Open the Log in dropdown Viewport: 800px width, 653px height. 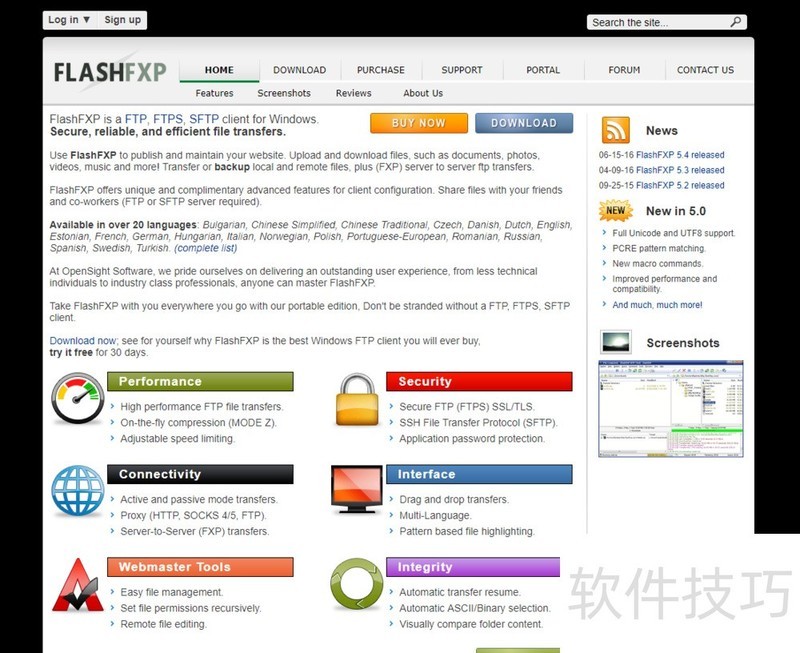tap(69, 19)
